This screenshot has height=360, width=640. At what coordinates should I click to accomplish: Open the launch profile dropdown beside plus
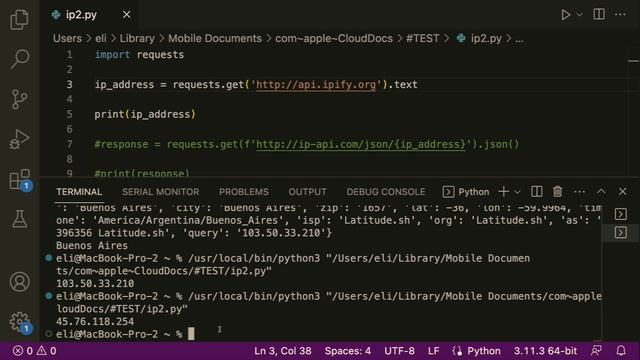click(517, 192)
